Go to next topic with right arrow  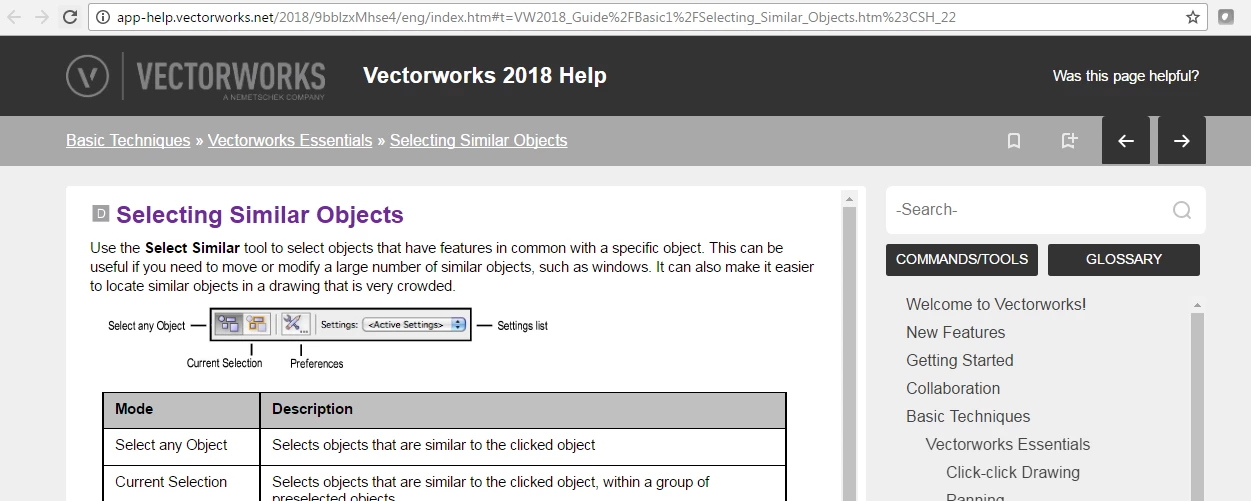(x=1182, y=141)
